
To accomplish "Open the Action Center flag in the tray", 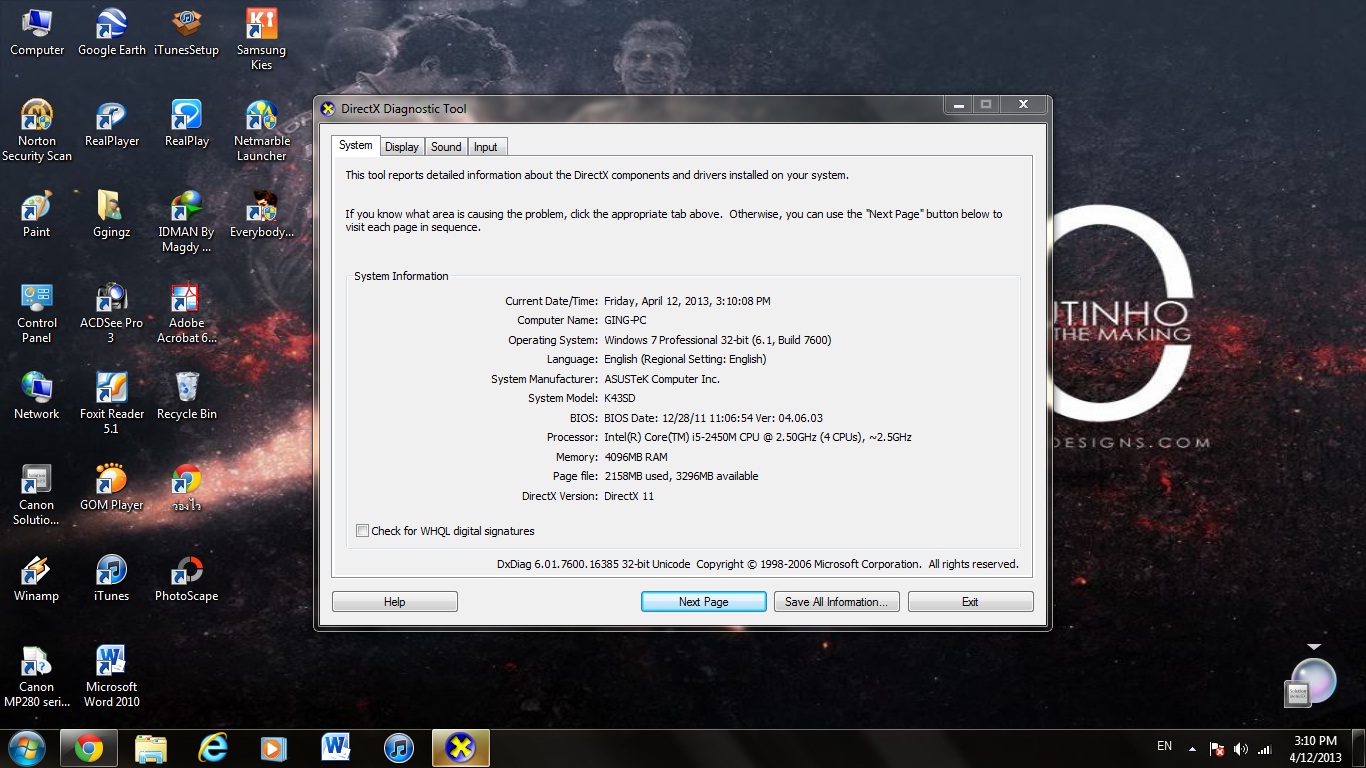I will 1217,749.
